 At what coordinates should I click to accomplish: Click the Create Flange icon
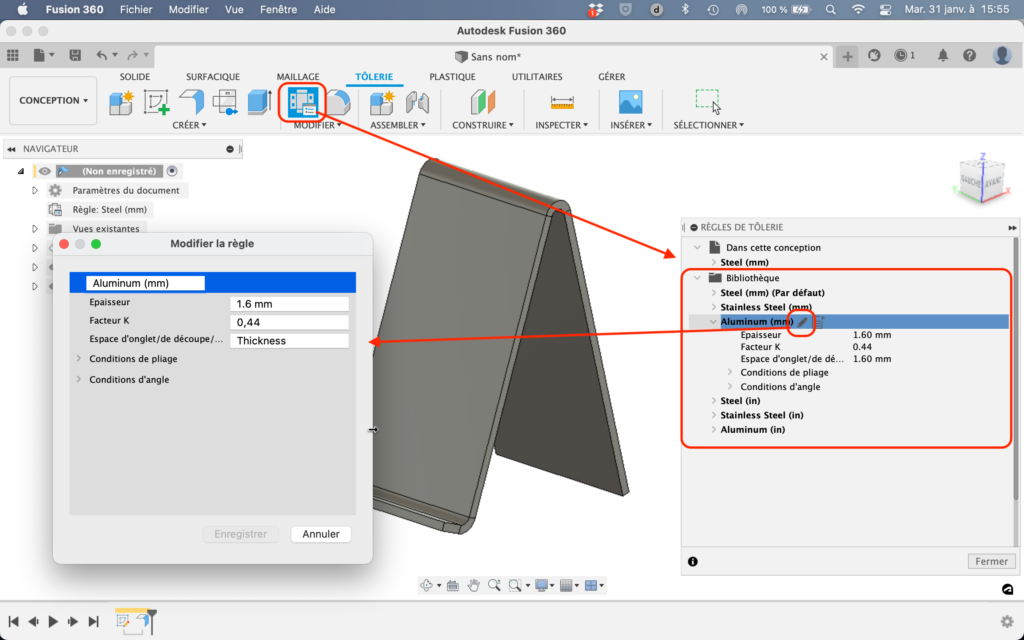pos(191,103)
